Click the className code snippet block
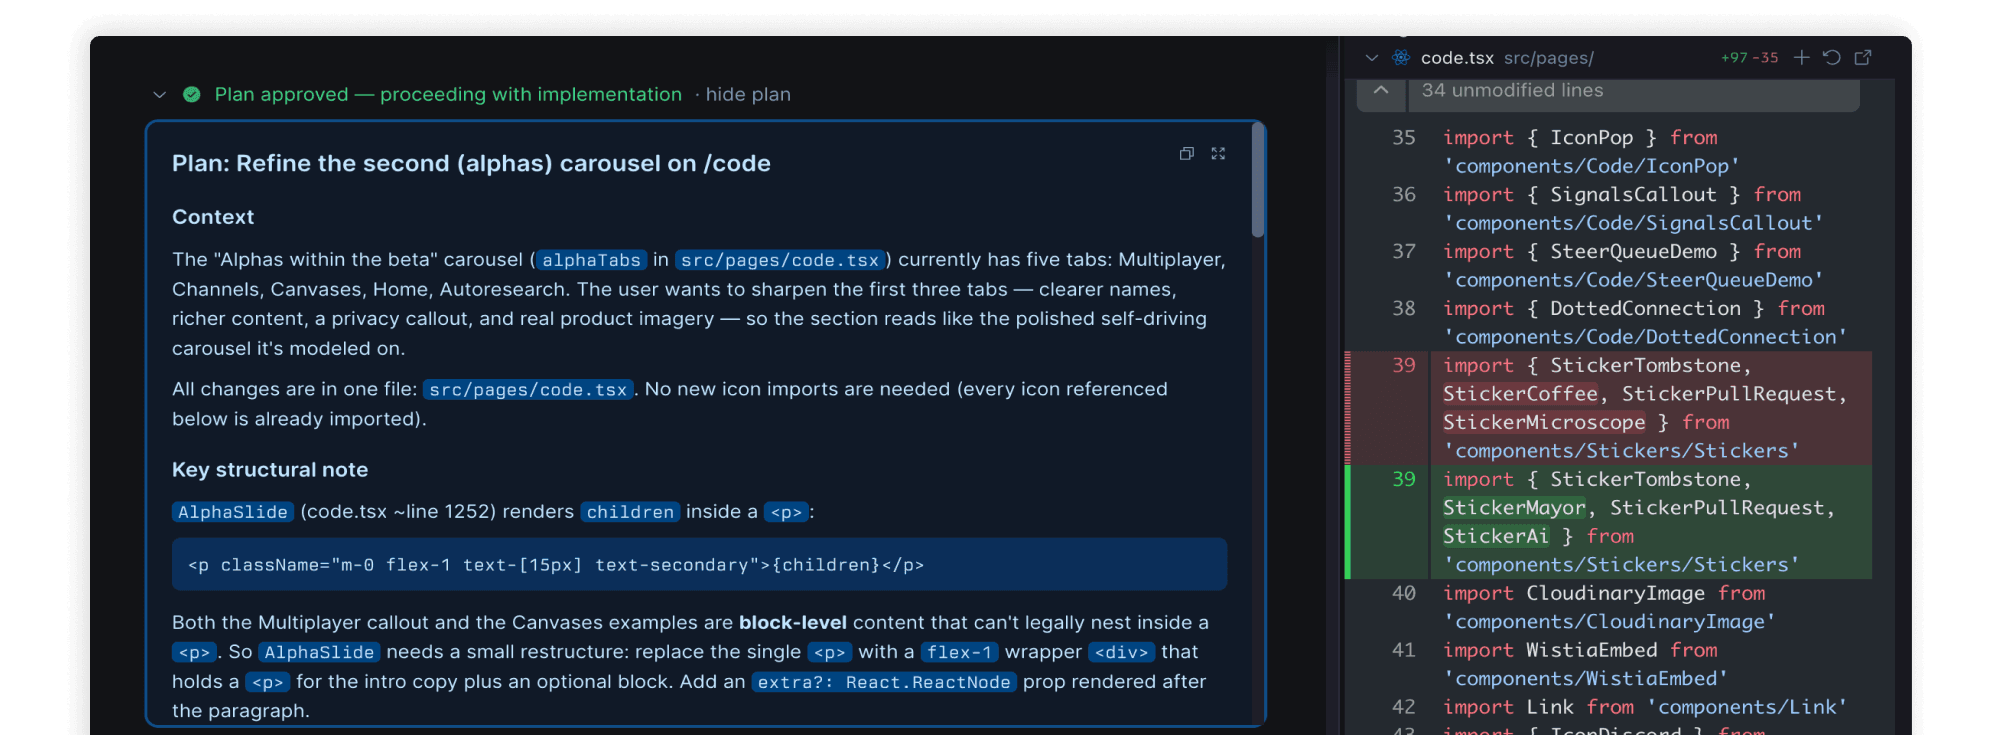The width and height of the screenshot is (2001, 735). click(x=699, y=565)
